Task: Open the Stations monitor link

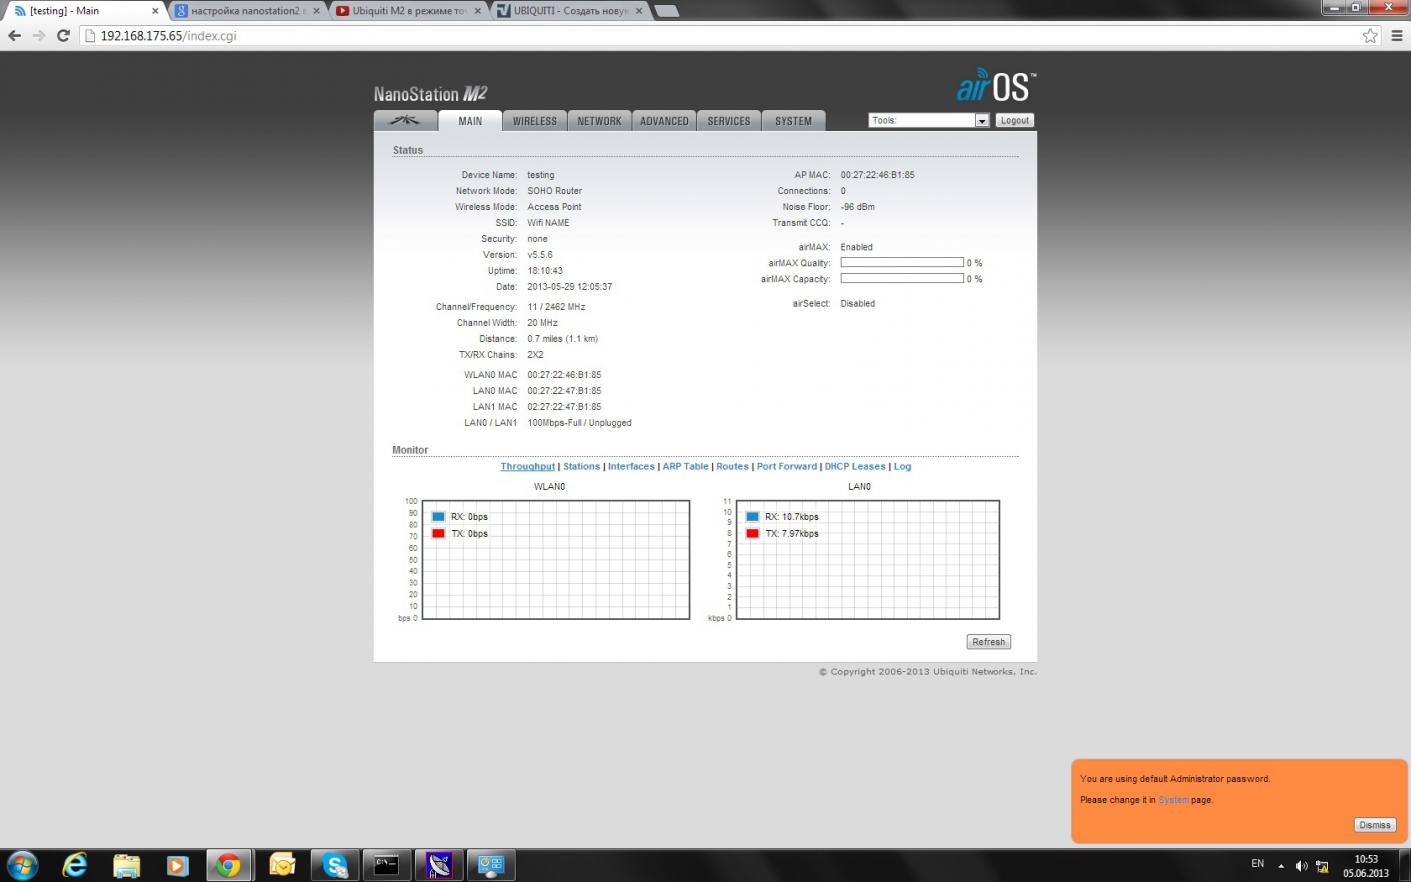Action: 581,466
